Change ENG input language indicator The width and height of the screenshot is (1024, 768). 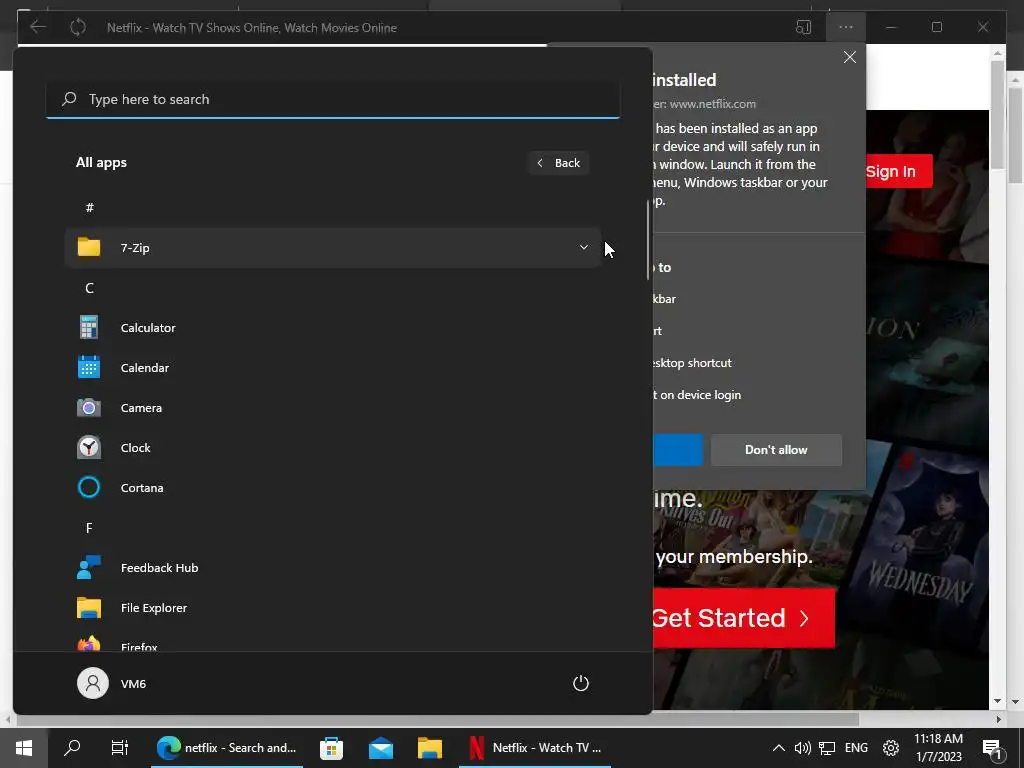coord(856,748)
